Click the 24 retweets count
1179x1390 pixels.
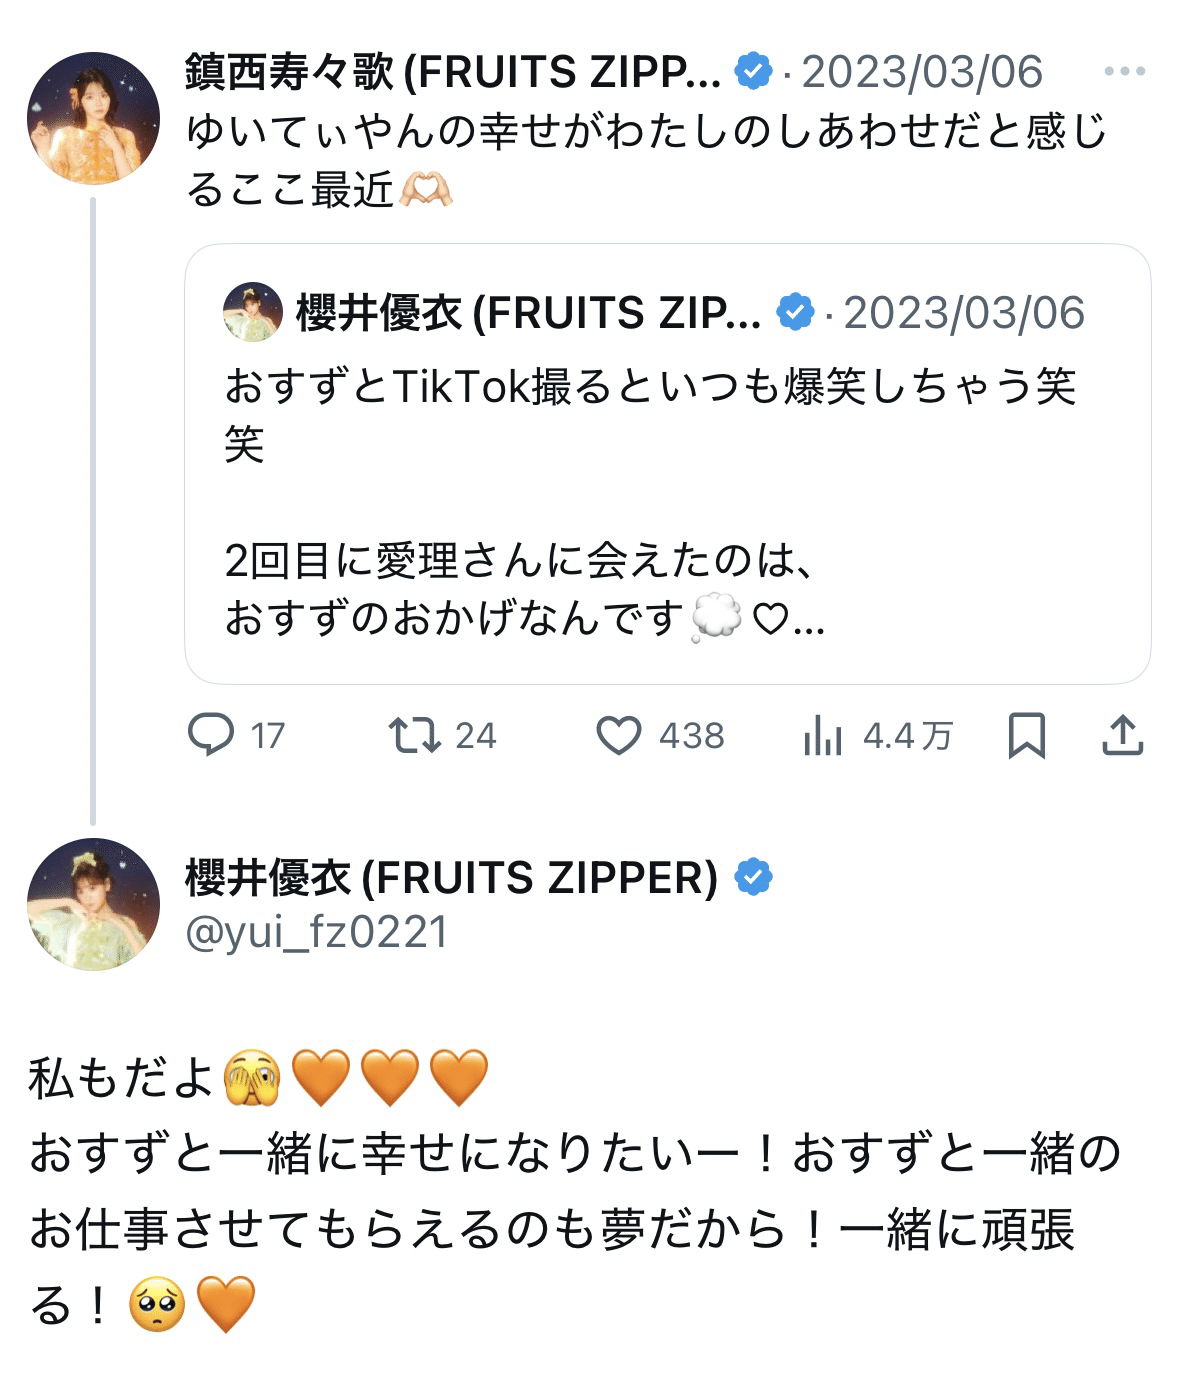point(476,736)
